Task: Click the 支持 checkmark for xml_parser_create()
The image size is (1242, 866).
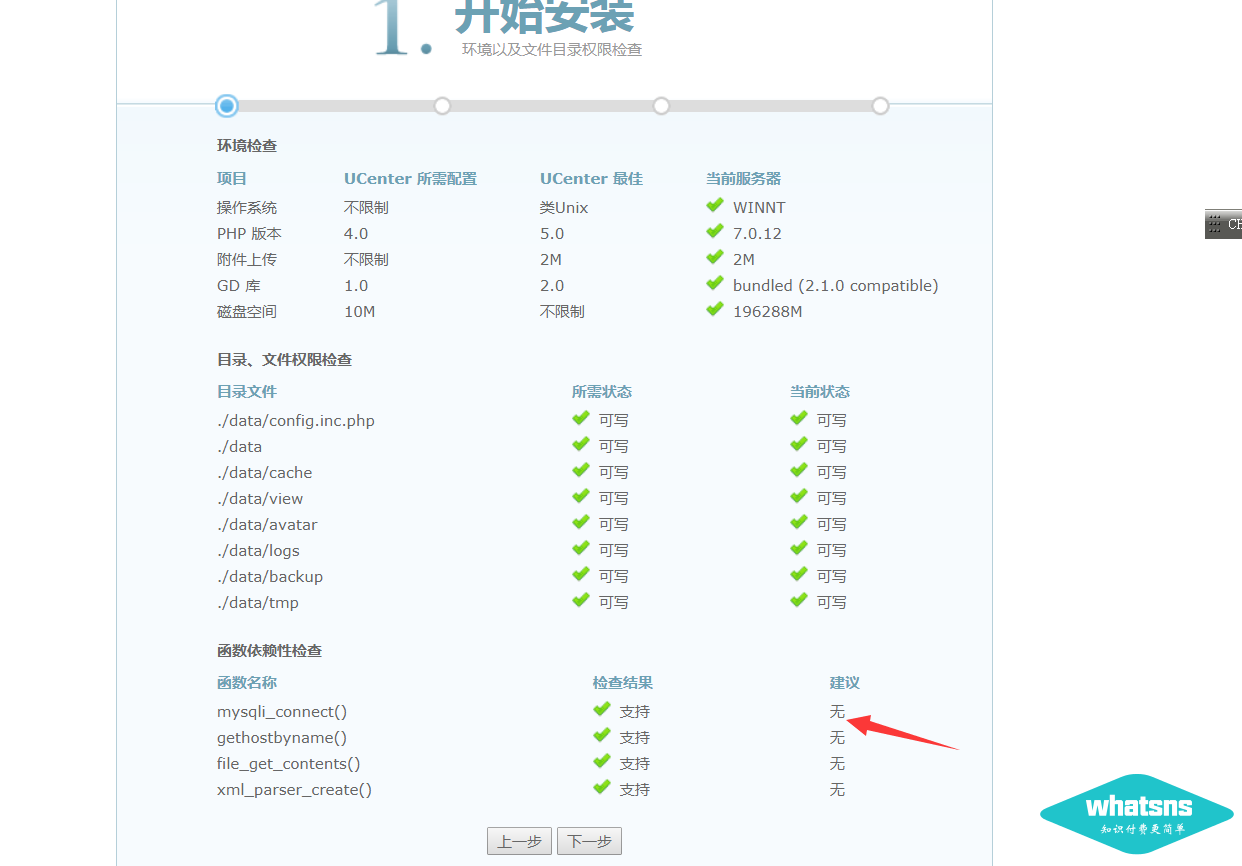Action: pos(601,788)
